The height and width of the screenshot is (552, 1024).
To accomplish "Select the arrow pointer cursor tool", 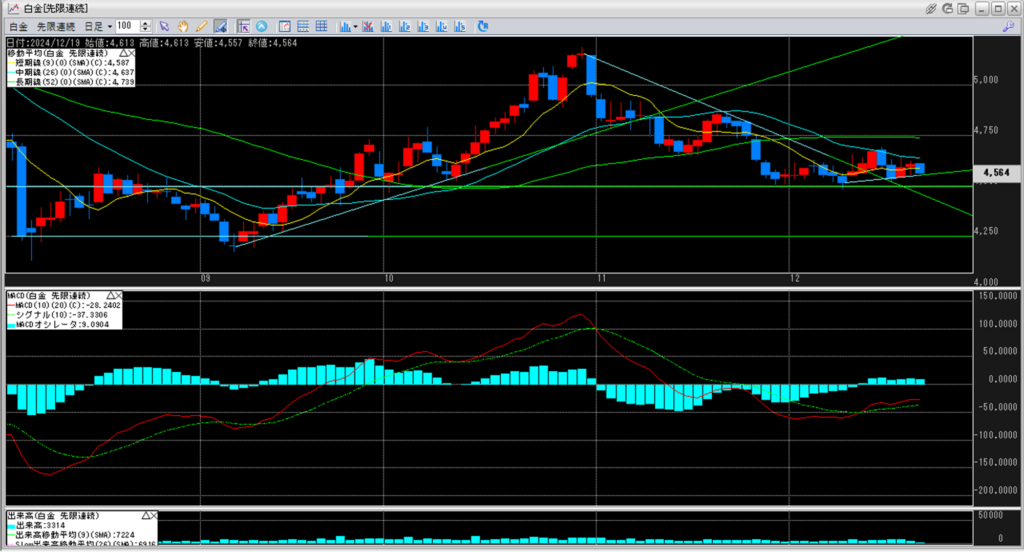I will pos(165,25).
